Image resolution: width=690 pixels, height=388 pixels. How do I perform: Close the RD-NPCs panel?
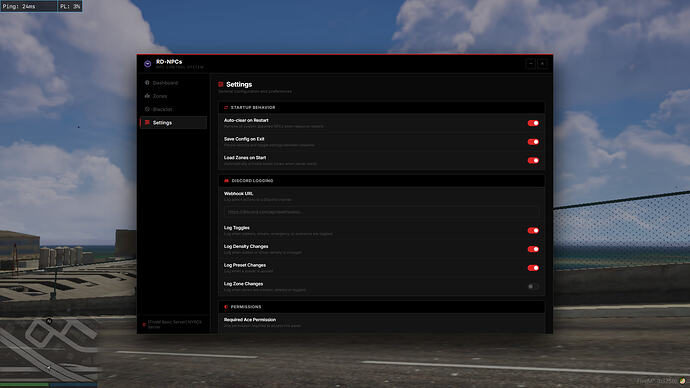click(543, 64)
